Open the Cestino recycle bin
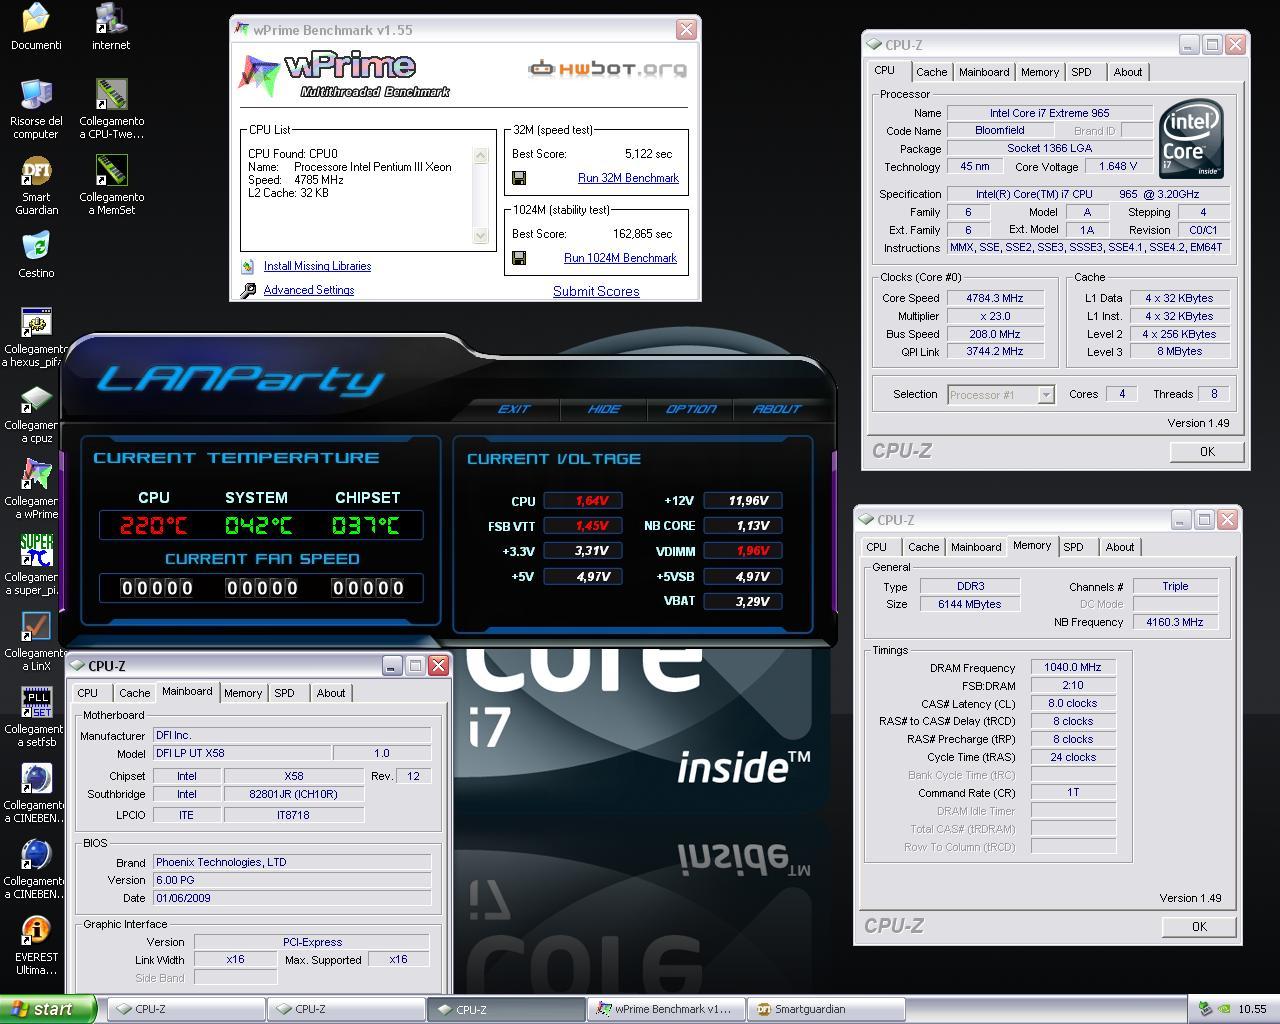 (x=36, y=247)
